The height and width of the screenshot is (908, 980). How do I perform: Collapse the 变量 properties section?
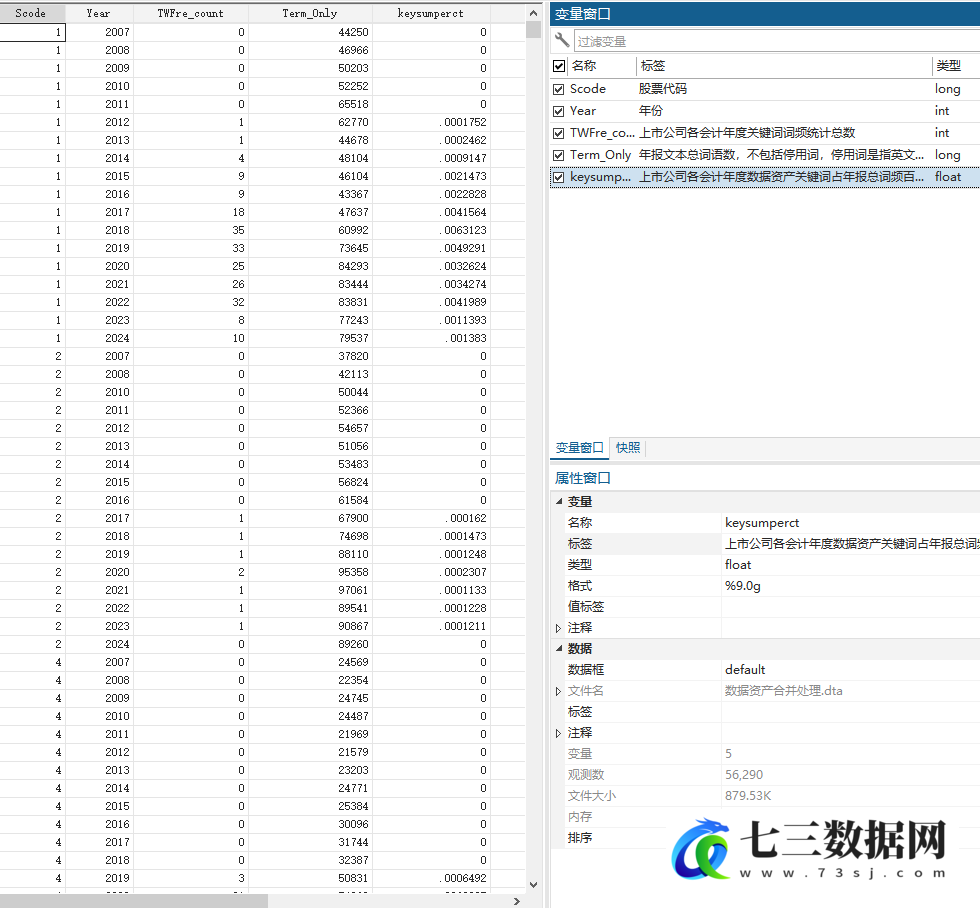click(559, 501)
